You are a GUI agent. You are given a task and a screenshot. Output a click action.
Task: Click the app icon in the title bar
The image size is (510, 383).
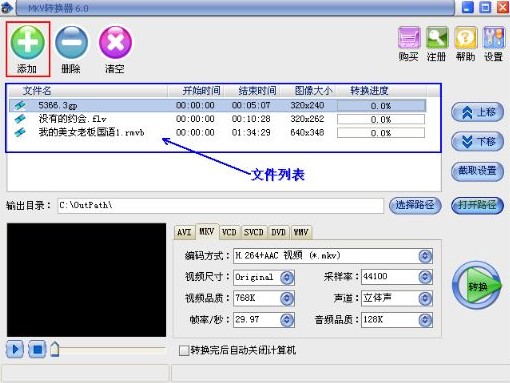coord(7,8)
